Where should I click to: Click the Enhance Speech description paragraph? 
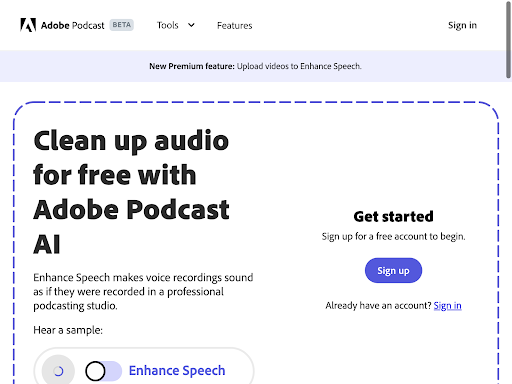click(143, 291)
